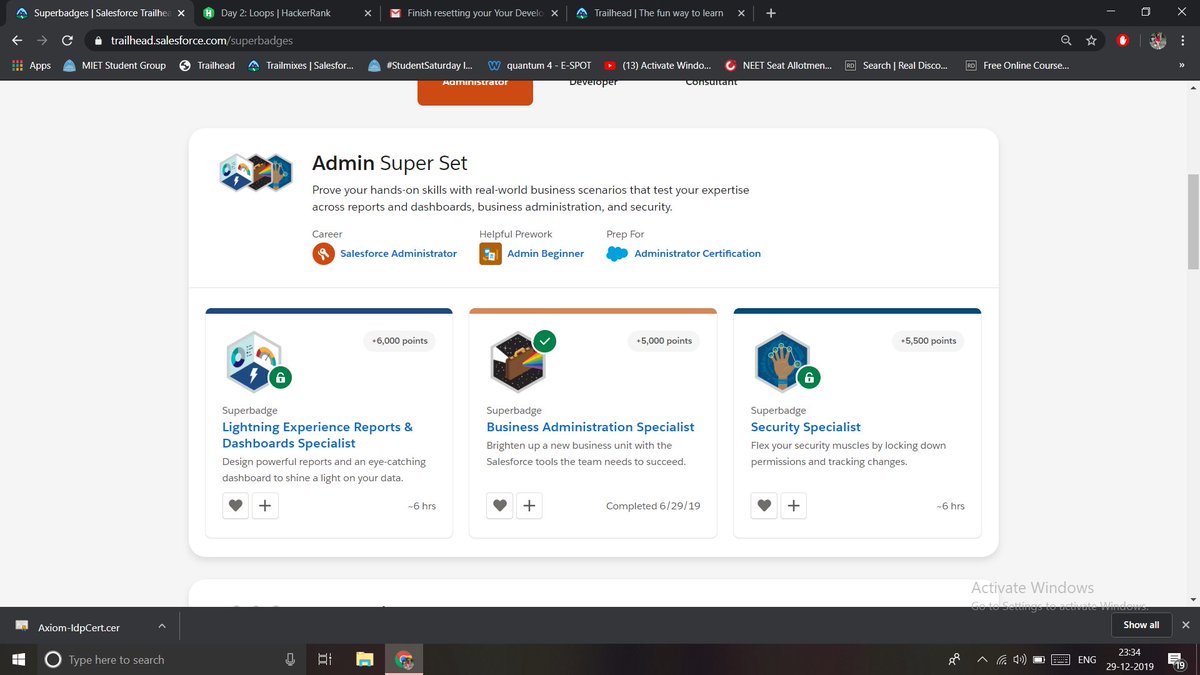Favorite the Business Administration Specialist superbadge
The image size is (1200, 675).
tap(500, 506)
